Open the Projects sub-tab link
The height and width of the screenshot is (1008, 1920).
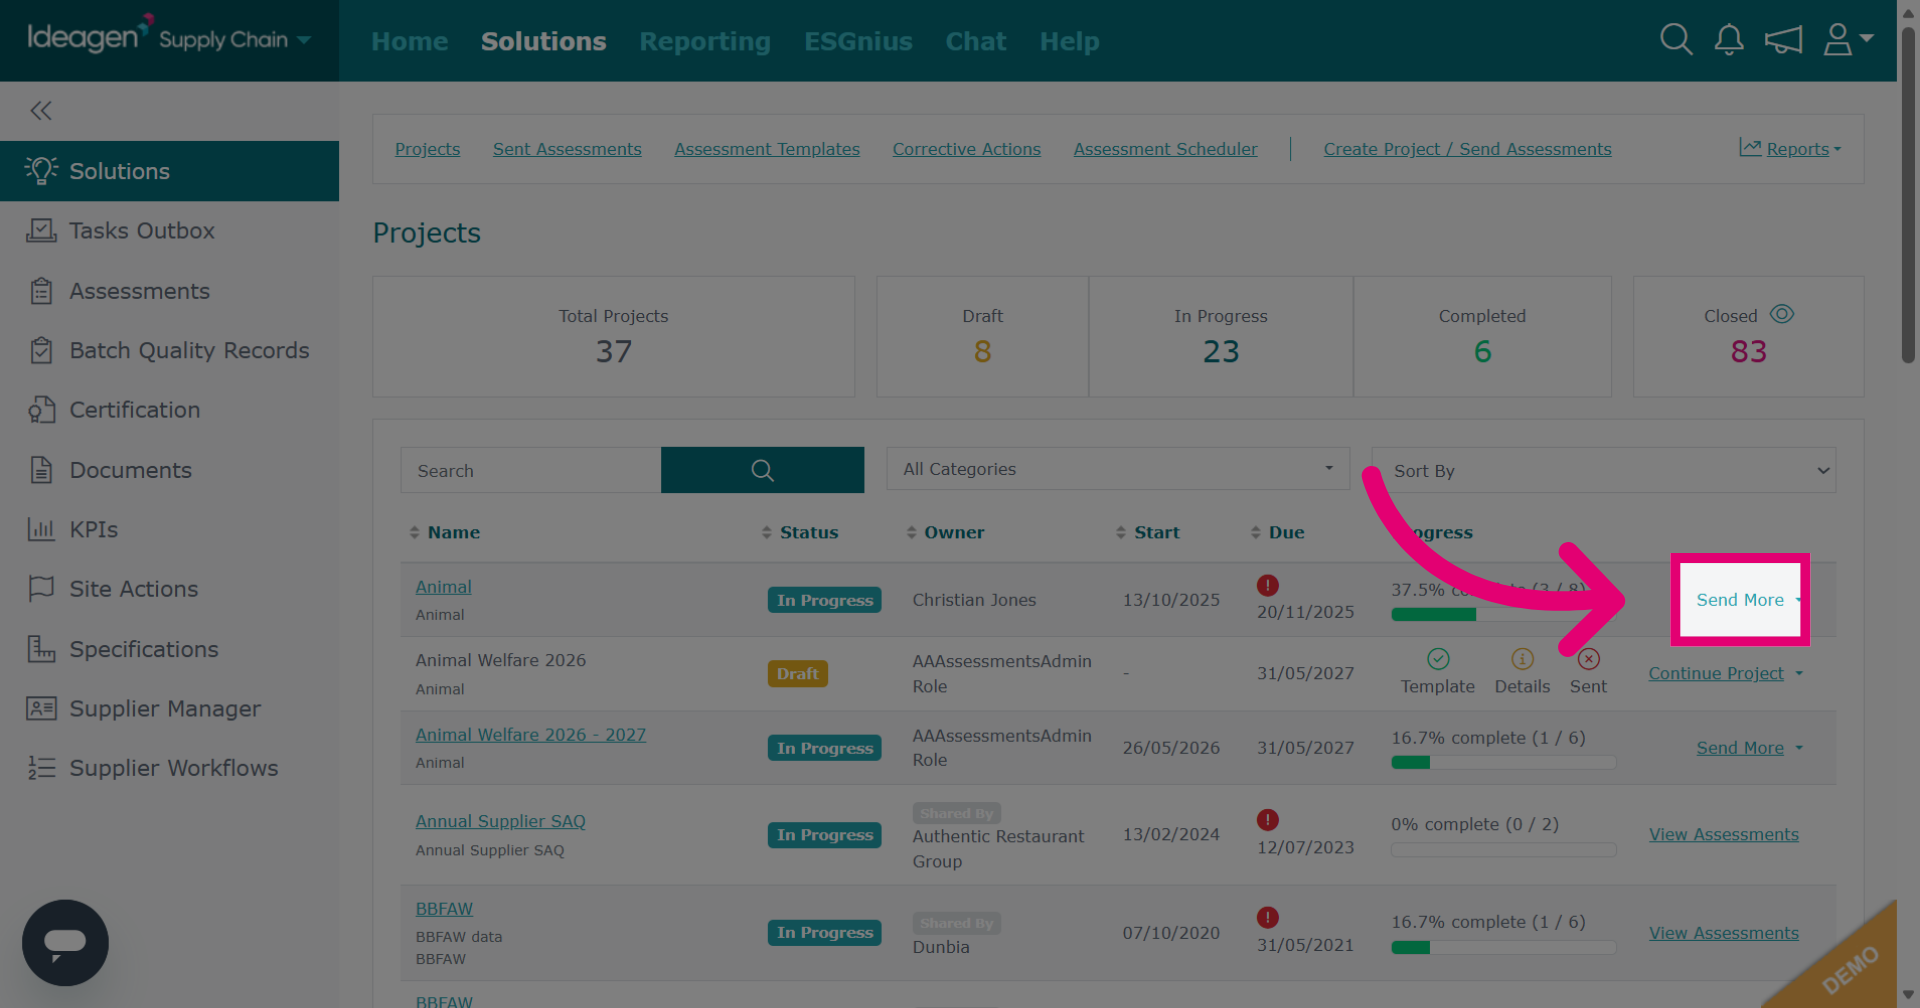click(x=427, y=148)
